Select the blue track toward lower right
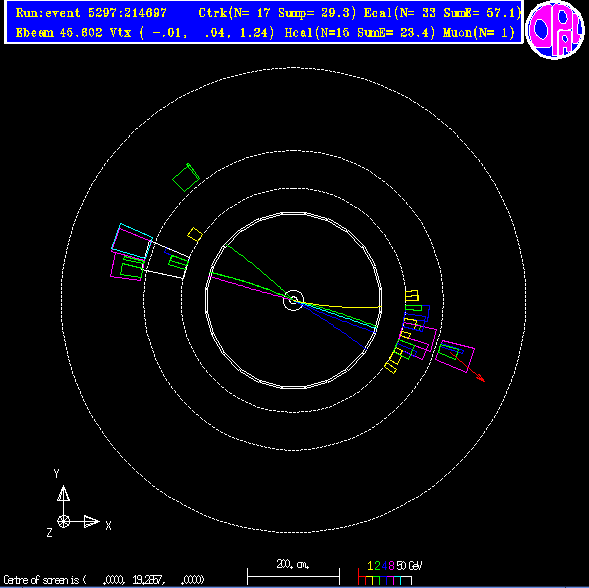 334,326
